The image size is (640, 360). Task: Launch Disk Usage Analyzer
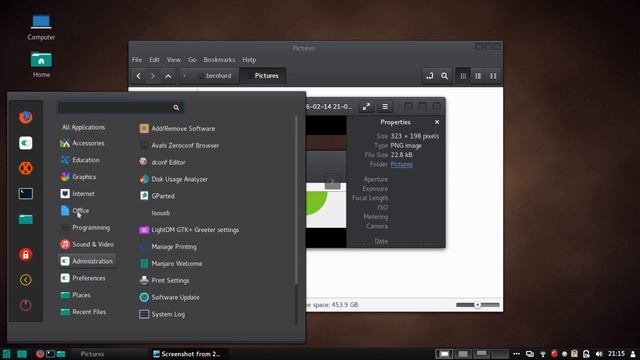coord(173,179)
